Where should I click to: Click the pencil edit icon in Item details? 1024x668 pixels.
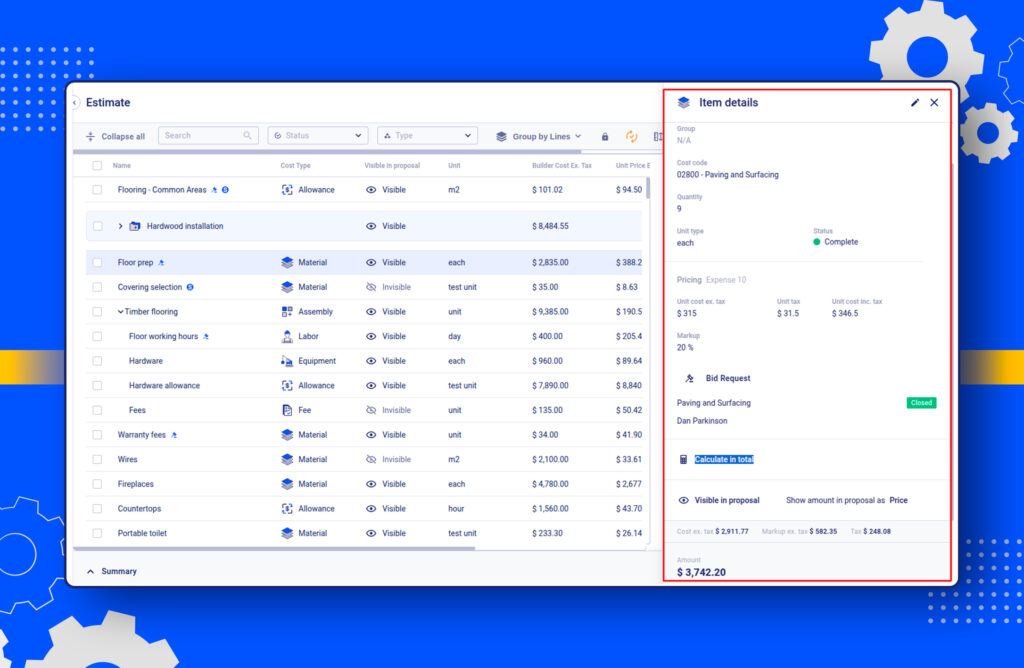[915, 103]
